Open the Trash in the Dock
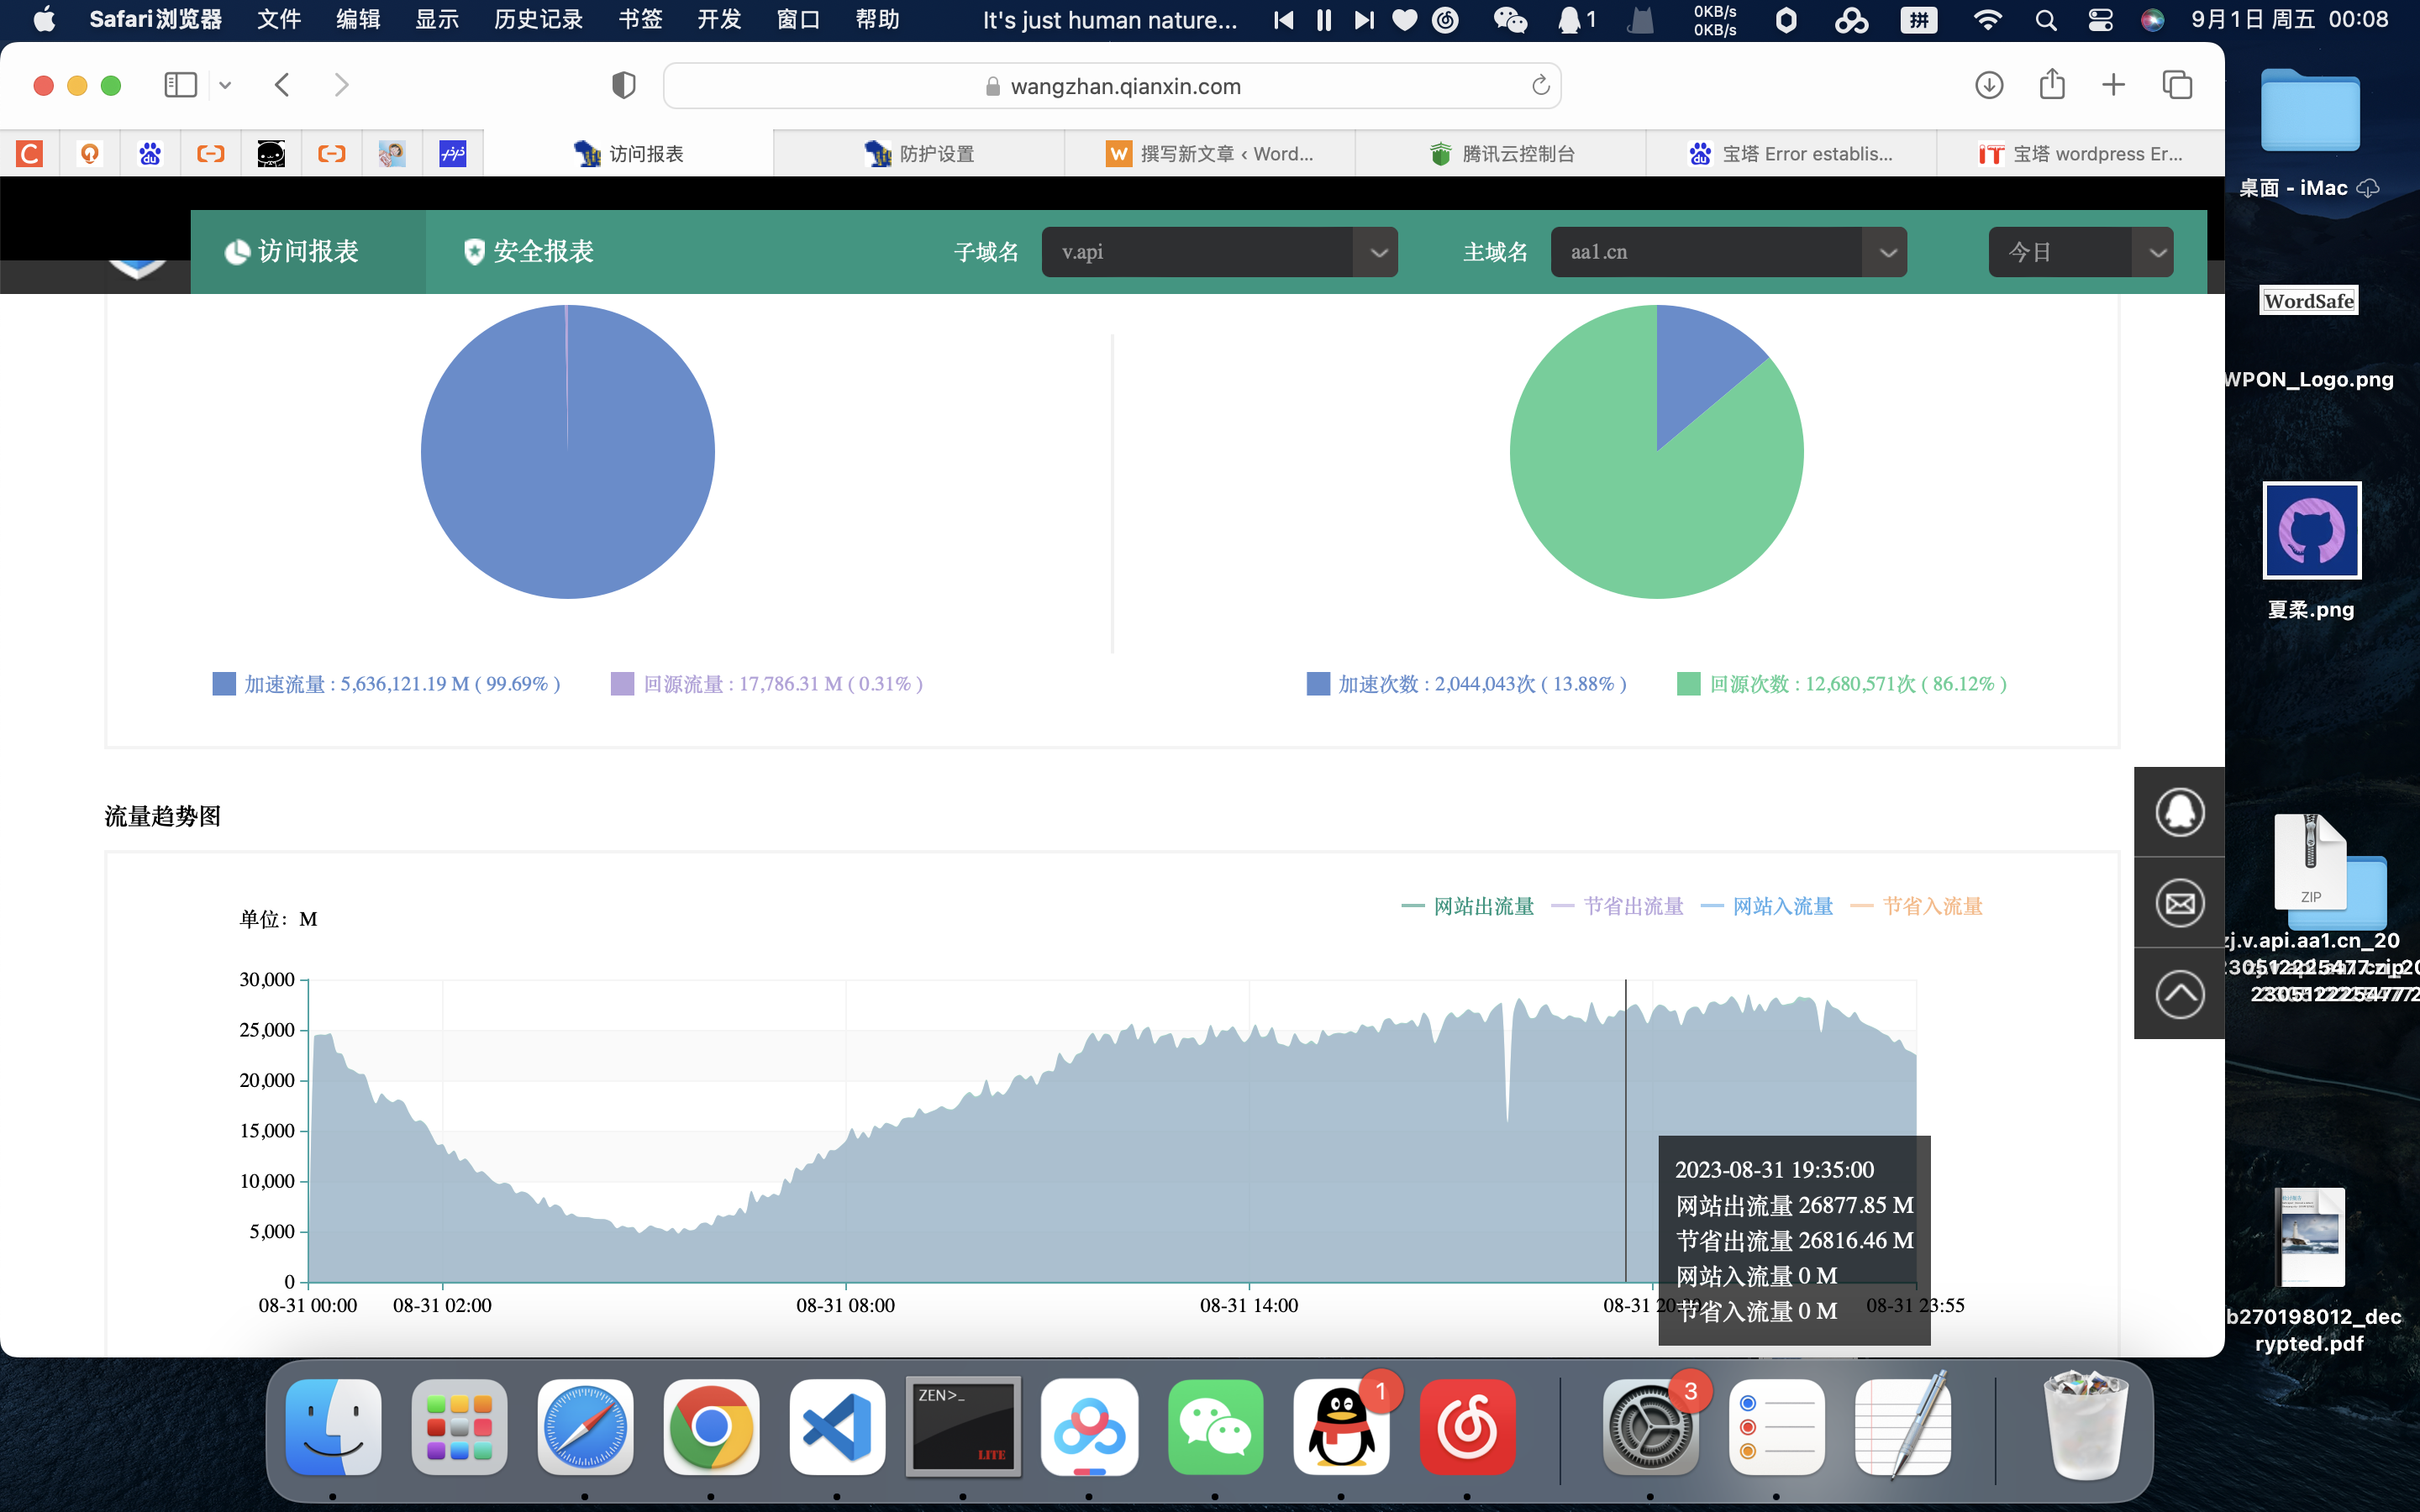 2086,1427
